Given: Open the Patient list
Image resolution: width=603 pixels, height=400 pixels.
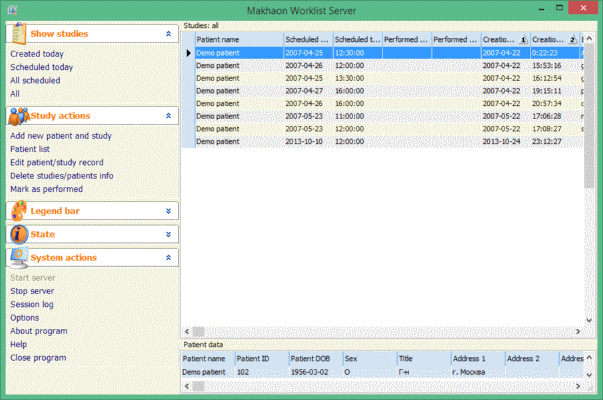Looking at the screenshot, I should [x=30, y=149].
